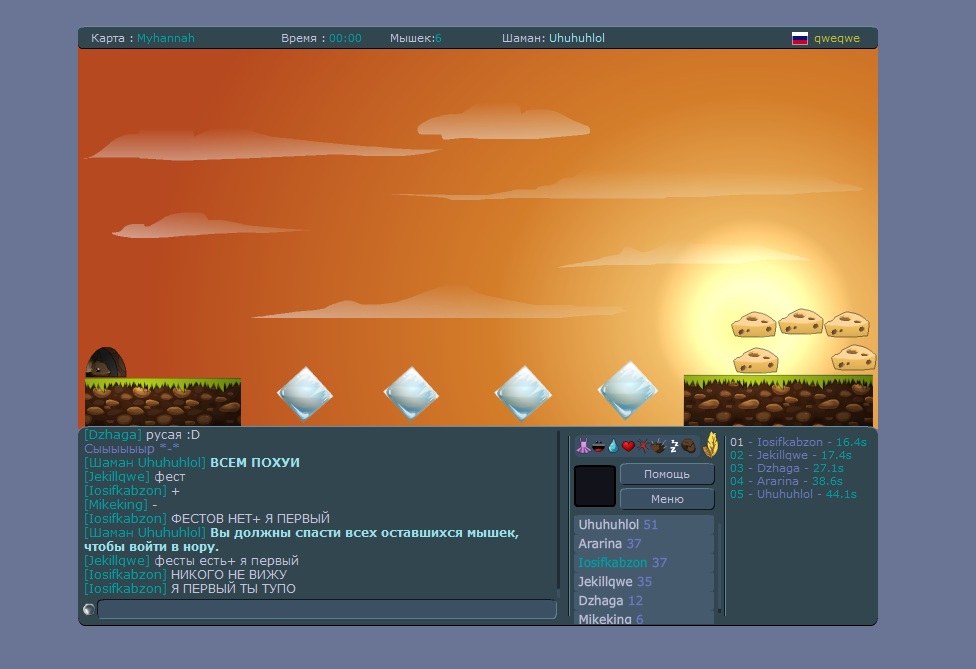Click [Mikeking] name in chat

coord(116,504)
